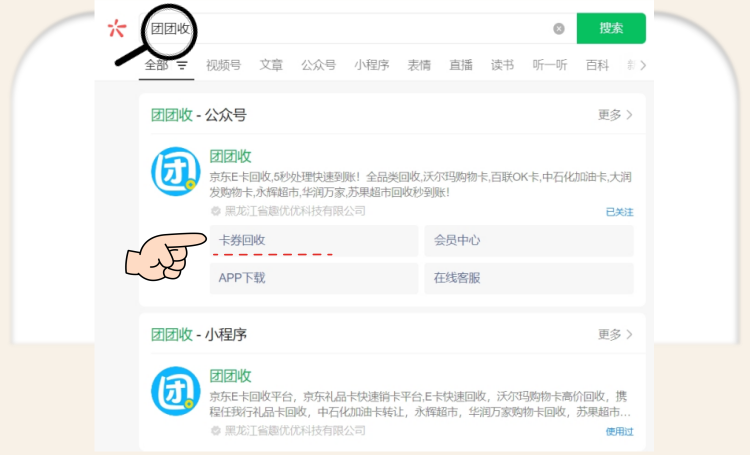This screenshot has width=750, height=455.
Task: Contact 在线客服 support
Action: [529, 278]
